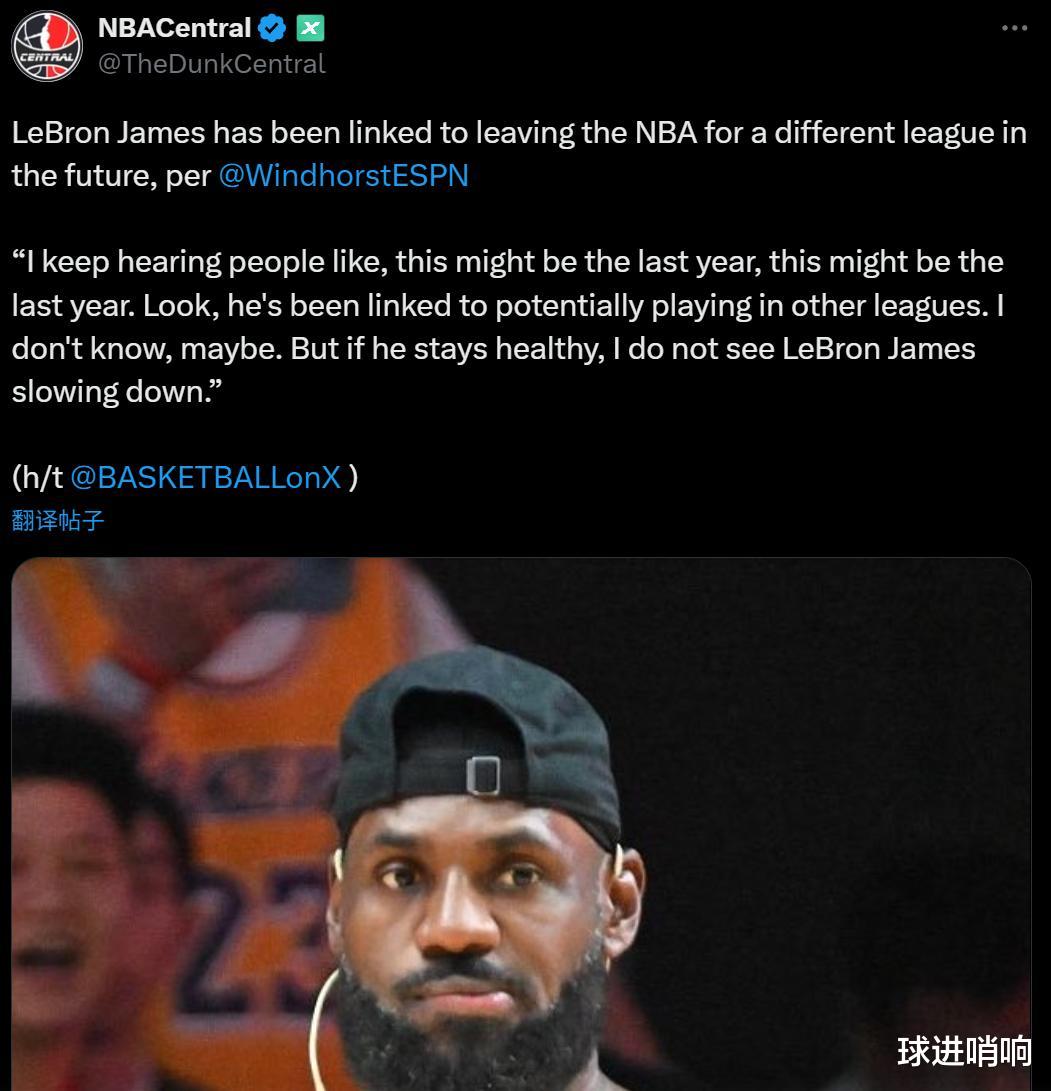Open the three-dot more options menu

tap(1014, 28)
